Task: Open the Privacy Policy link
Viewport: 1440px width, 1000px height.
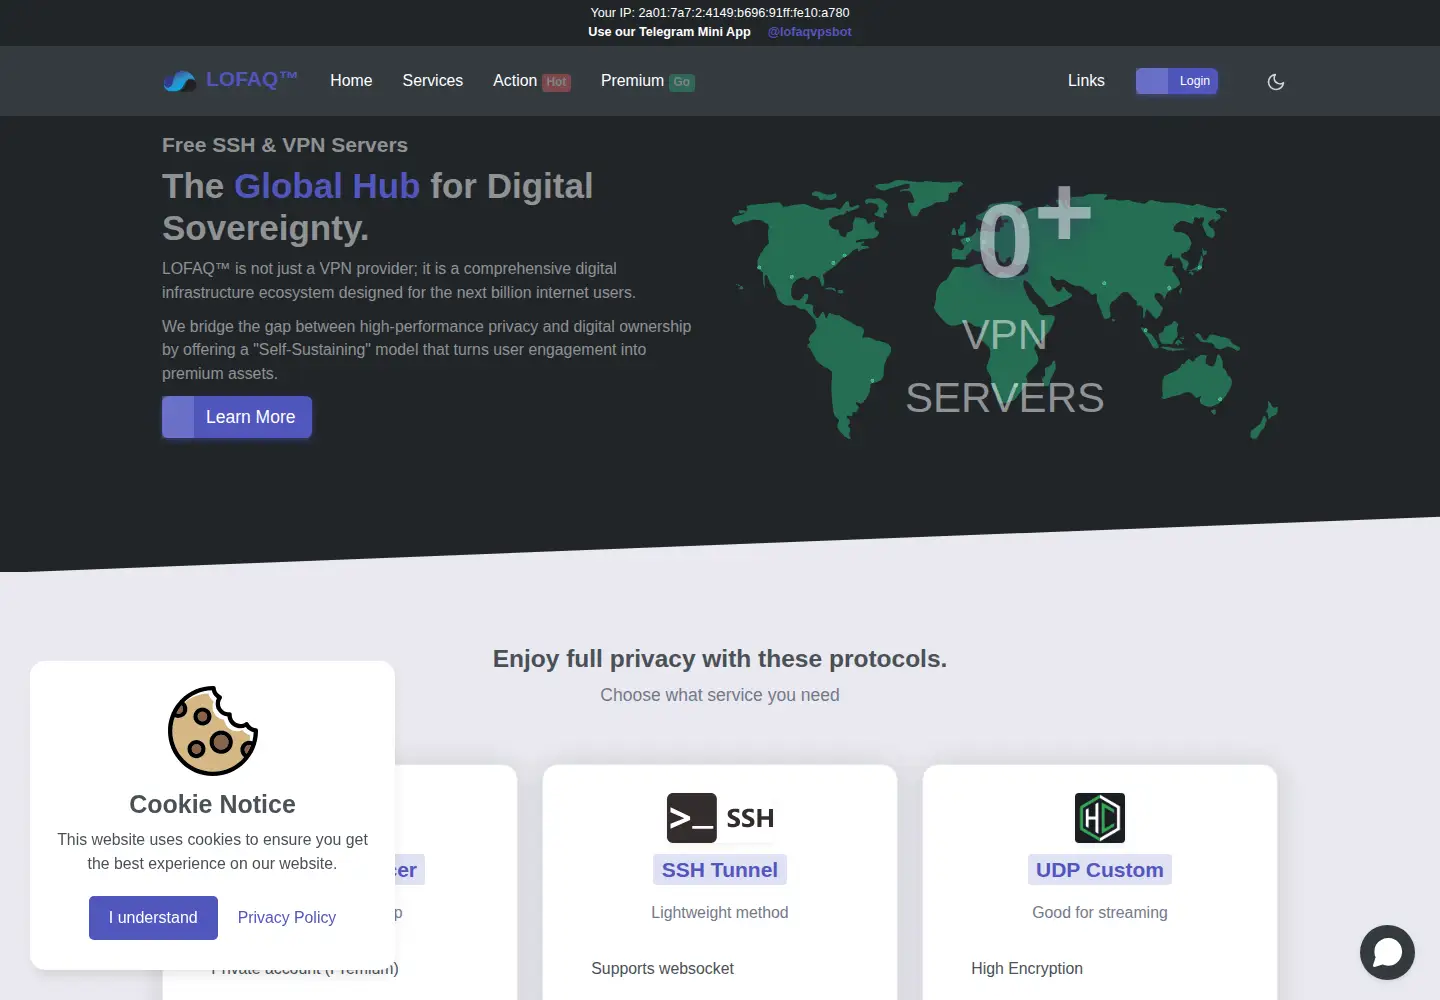Action: point(287,918)
